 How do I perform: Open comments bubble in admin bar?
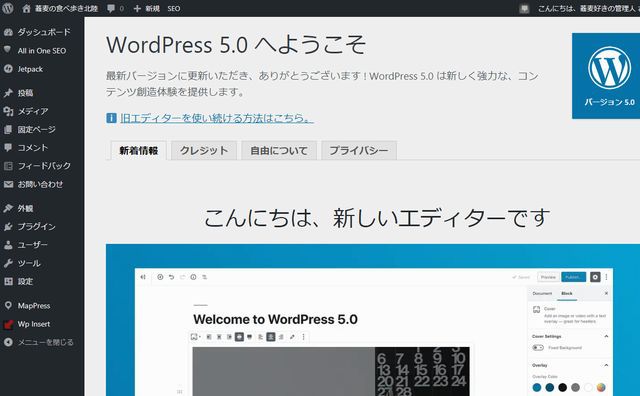coord(111,8)
